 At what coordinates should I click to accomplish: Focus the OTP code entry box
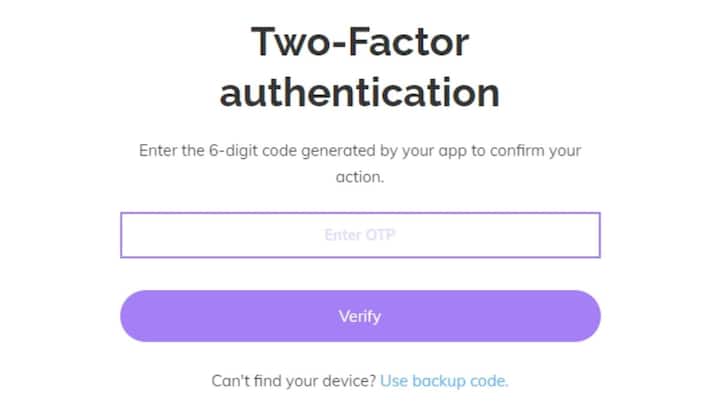(x=360, y=235)
